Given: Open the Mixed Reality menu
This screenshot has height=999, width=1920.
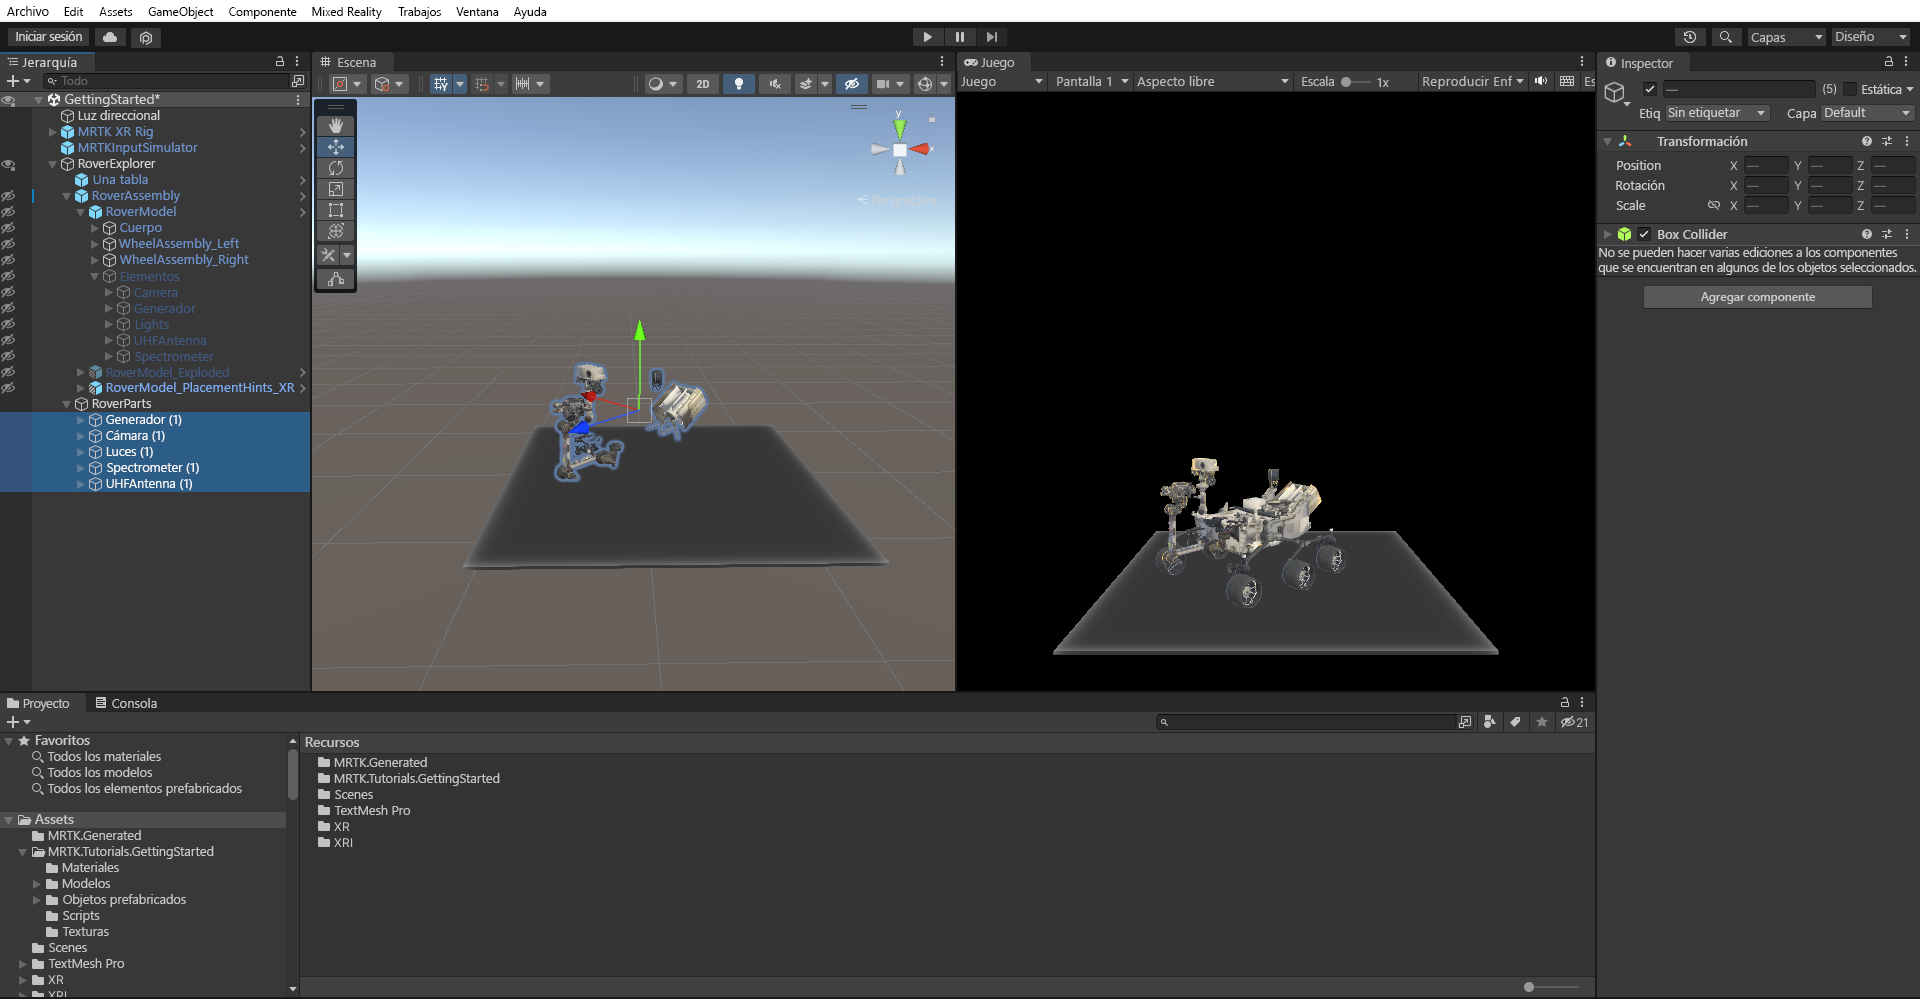Looking at the screenshot, I should (346, 11).
